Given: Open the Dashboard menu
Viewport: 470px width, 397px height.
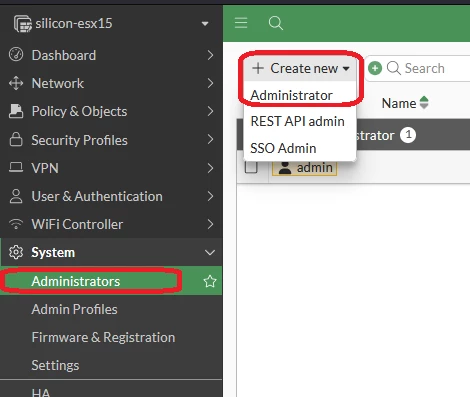Looking at the screenshot, I should (x=64, y=55).
